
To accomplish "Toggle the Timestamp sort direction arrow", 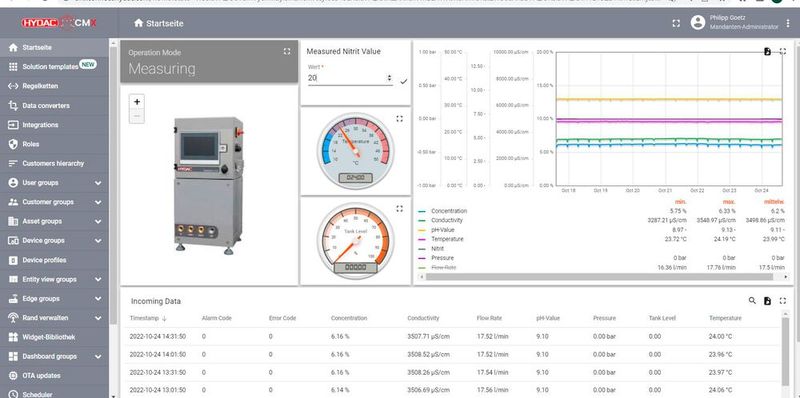I will click(164, 318).
